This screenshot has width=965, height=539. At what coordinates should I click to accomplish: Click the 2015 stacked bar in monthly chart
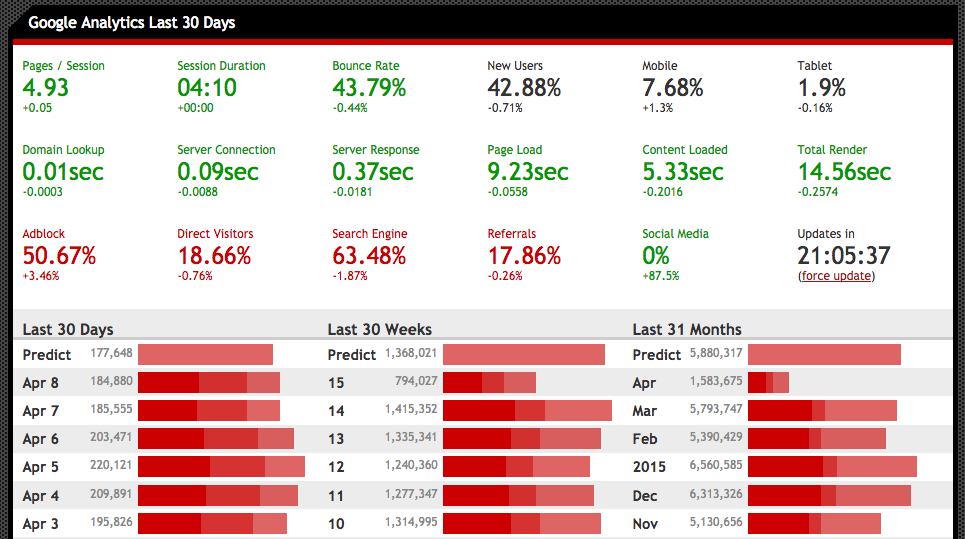point(833,467)
